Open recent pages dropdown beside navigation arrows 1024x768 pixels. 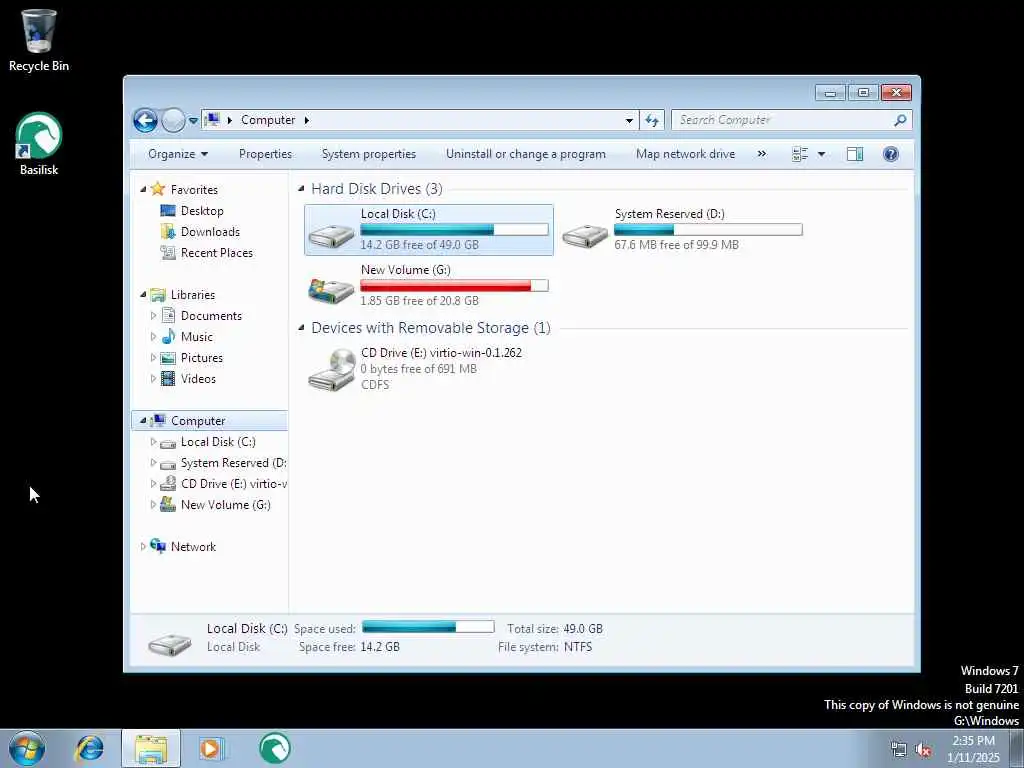[193, 121]
